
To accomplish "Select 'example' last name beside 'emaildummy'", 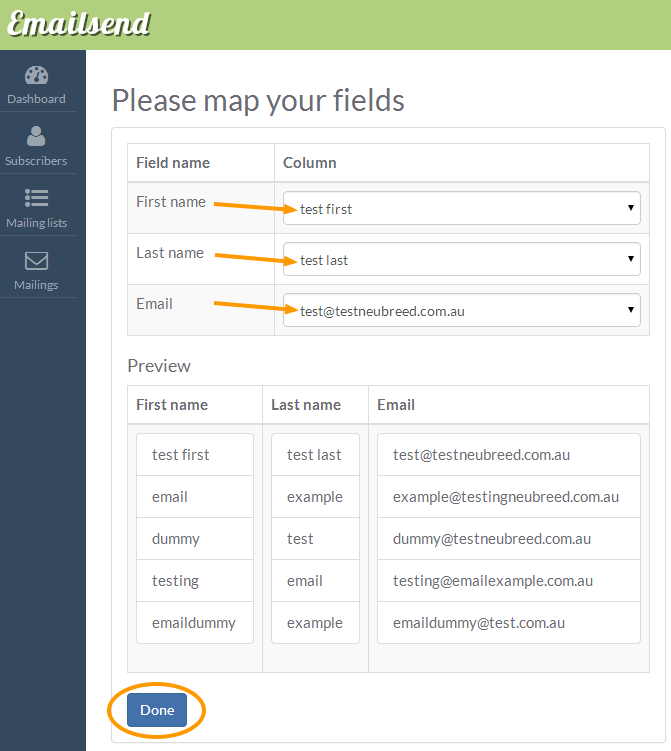I will (315, 623).
